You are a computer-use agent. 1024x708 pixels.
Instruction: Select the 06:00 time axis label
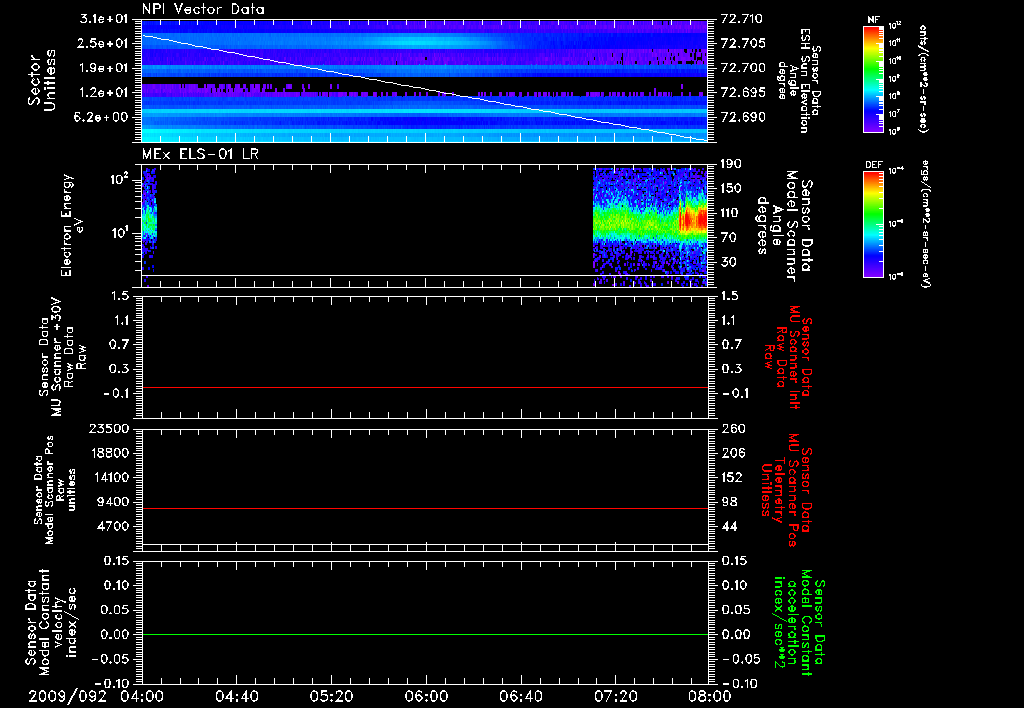[x=426, y=696]
